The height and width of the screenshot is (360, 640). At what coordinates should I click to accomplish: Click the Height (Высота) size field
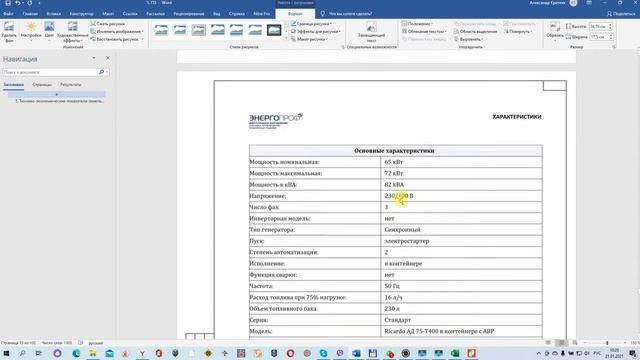click(598, 26)
